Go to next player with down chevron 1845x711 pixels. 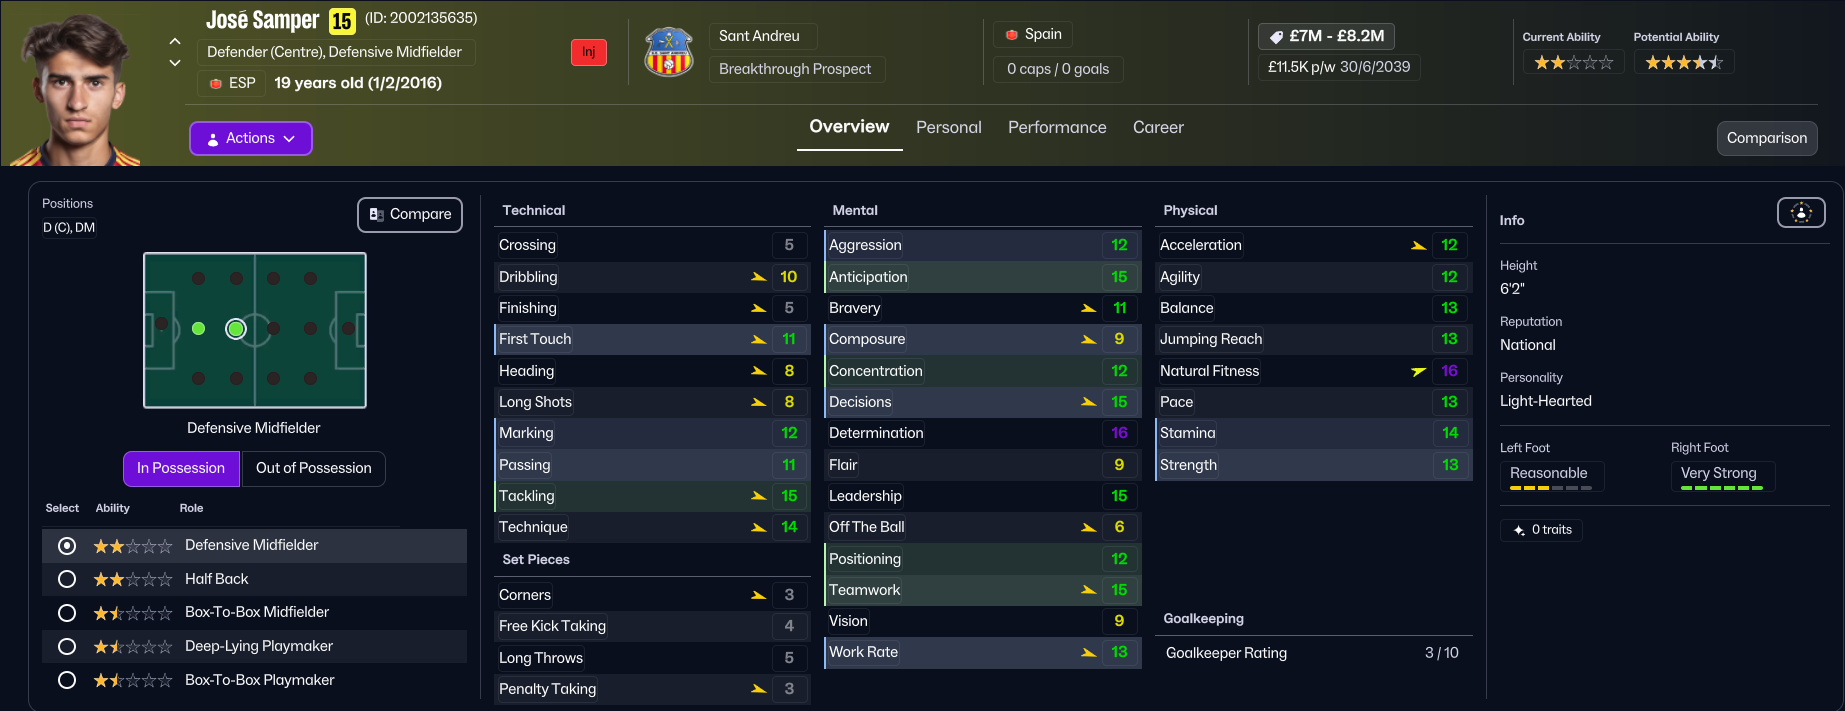[x=175, y=63]
